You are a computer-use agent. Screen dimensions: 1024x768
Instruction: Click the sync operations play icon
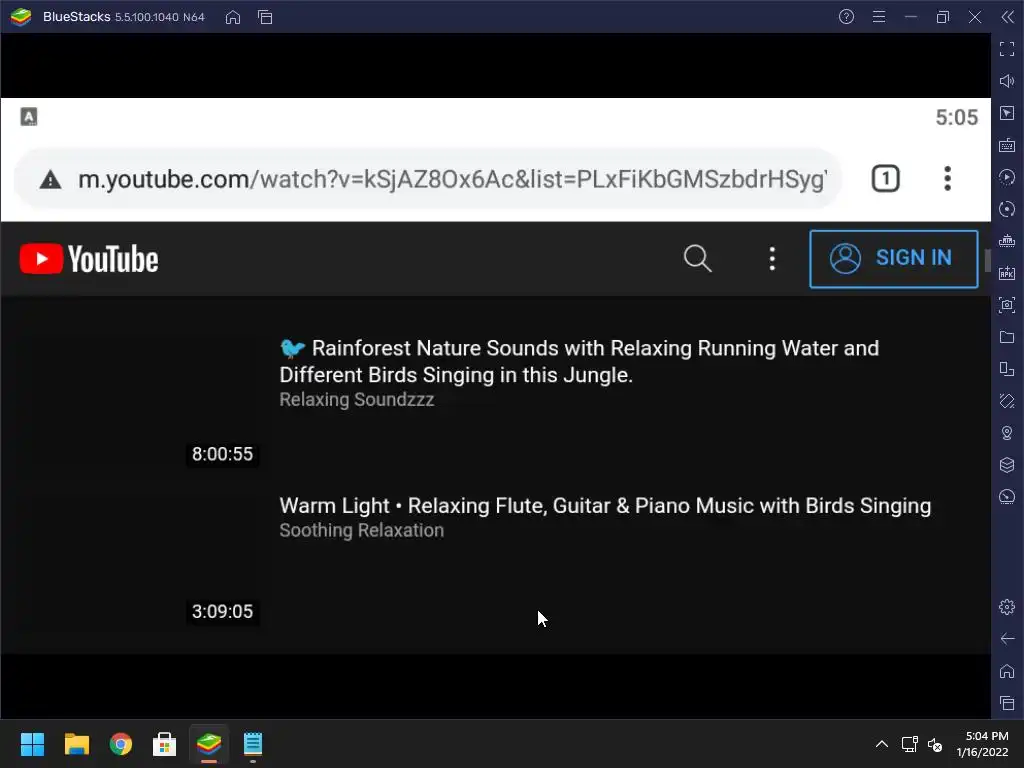coord(1007,177)
